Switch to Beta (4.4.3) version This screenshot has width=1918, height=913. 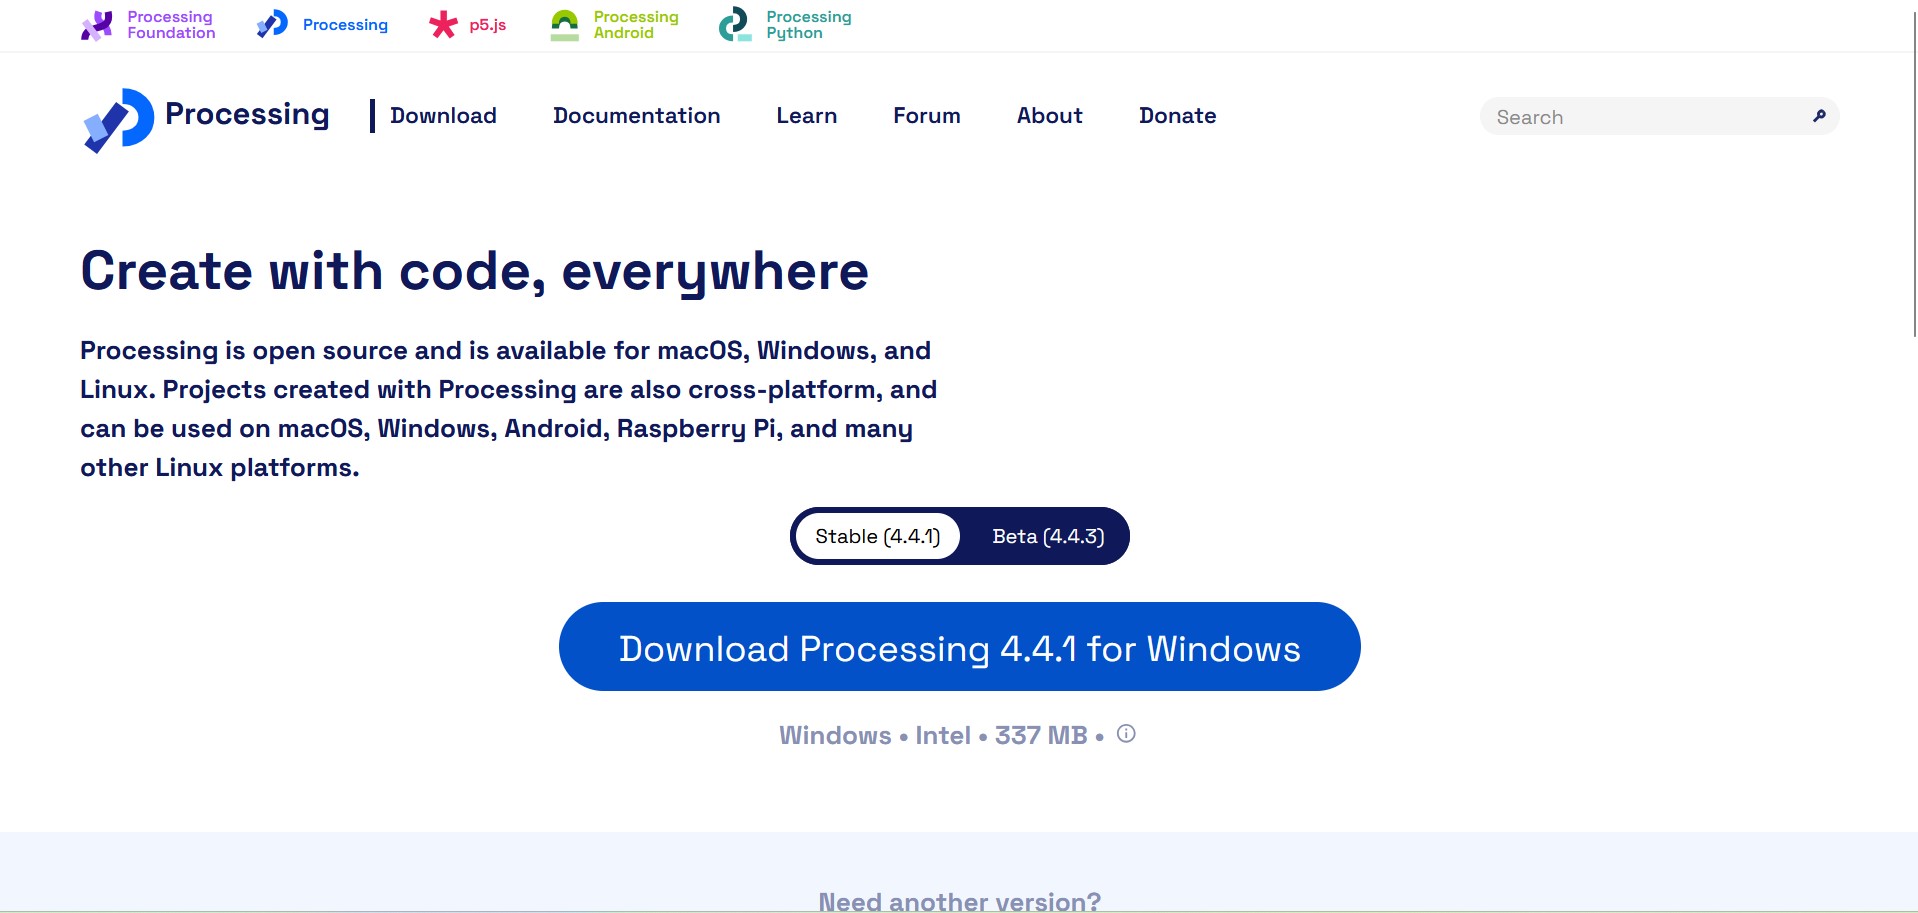tap(1048, 536)
